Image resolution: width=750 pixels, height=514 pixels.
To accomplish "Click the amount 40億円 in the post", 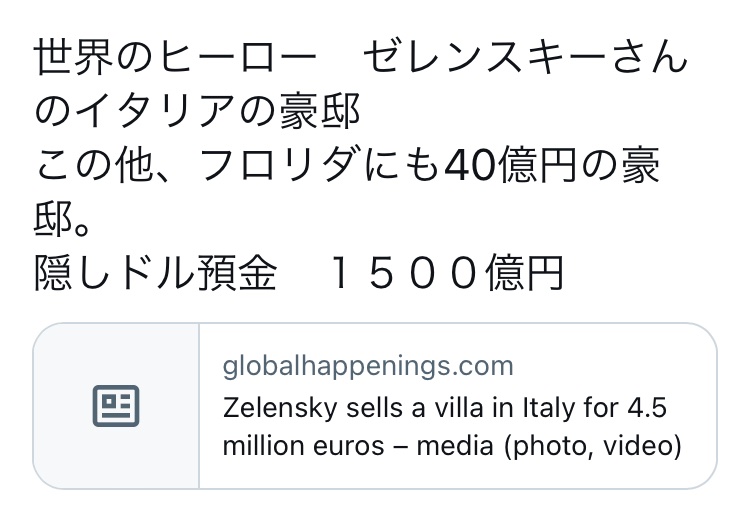I will pos(506,166).
